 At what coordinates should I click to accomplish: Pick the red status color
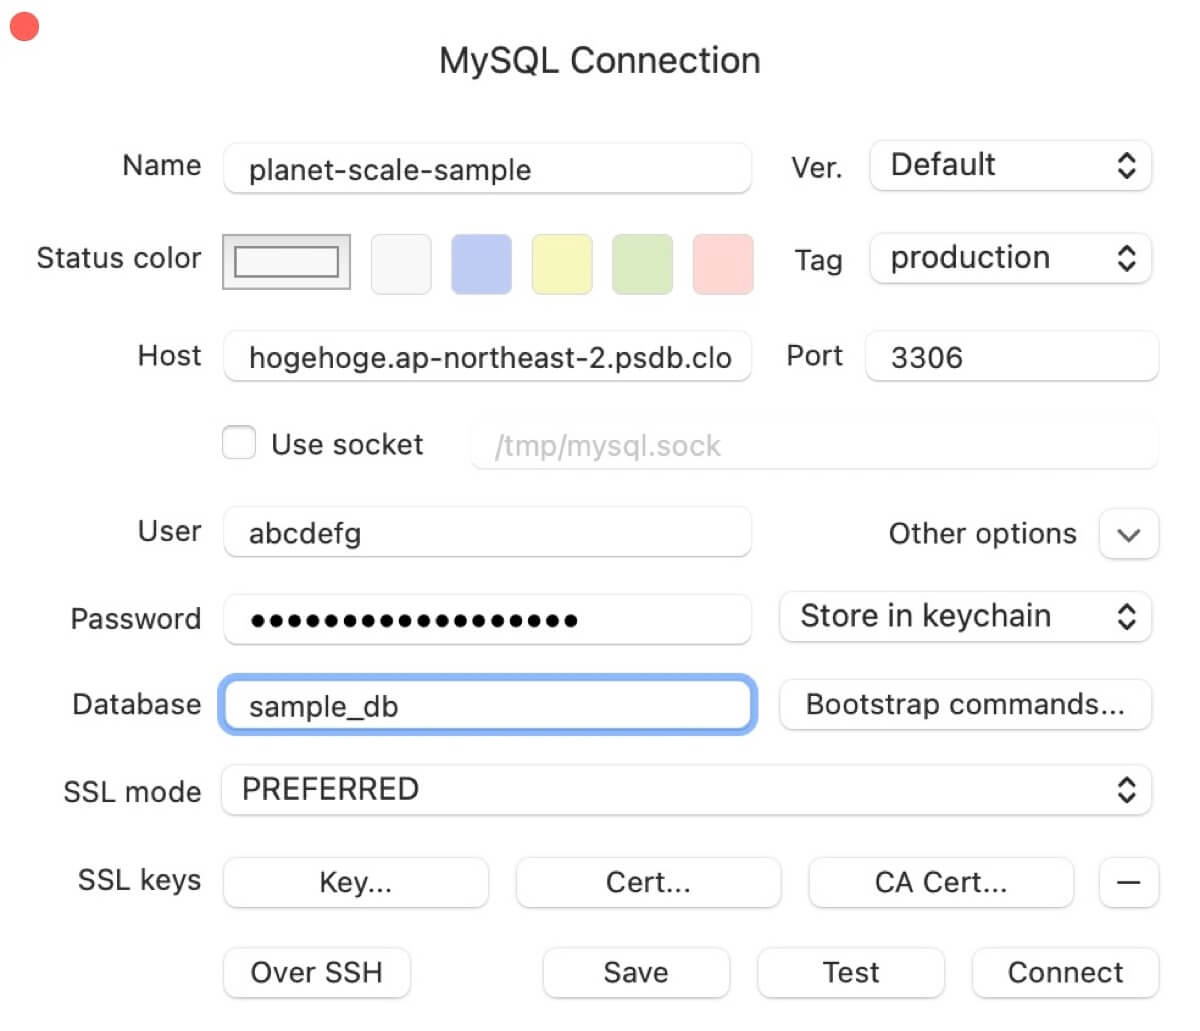click(723, 264)
